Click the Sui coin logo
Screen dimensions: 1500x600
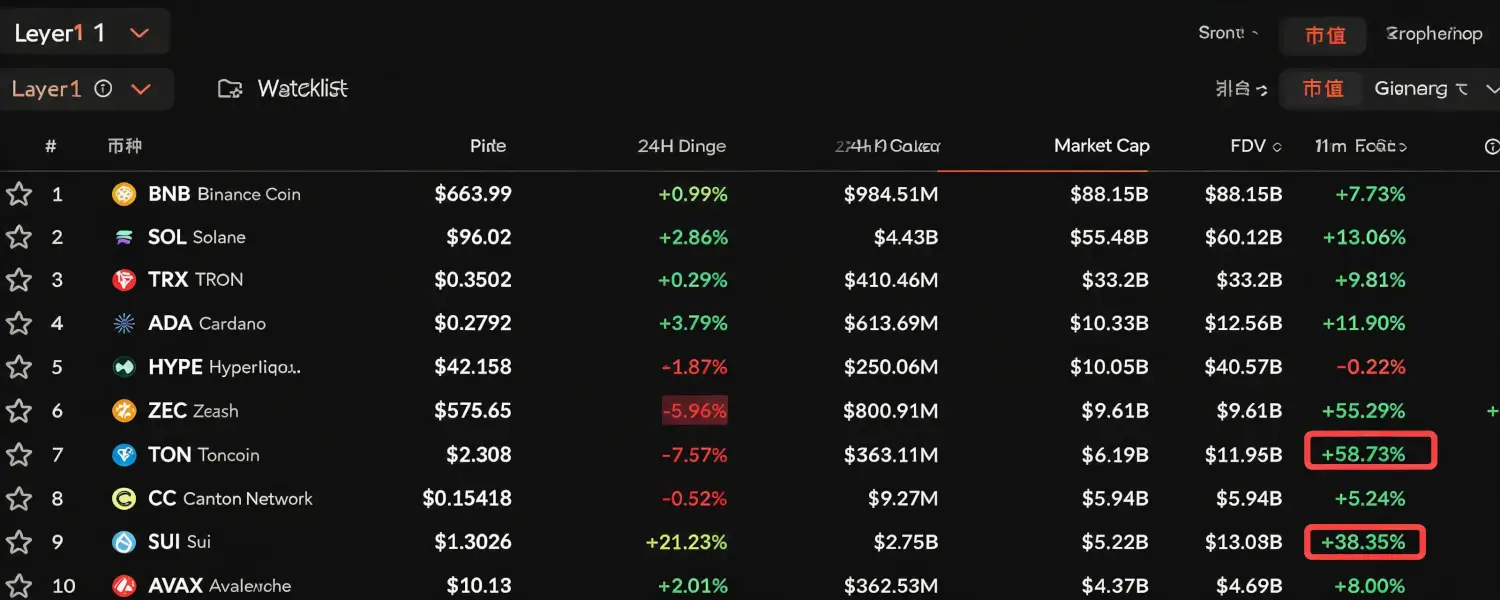tap(124, 542)
